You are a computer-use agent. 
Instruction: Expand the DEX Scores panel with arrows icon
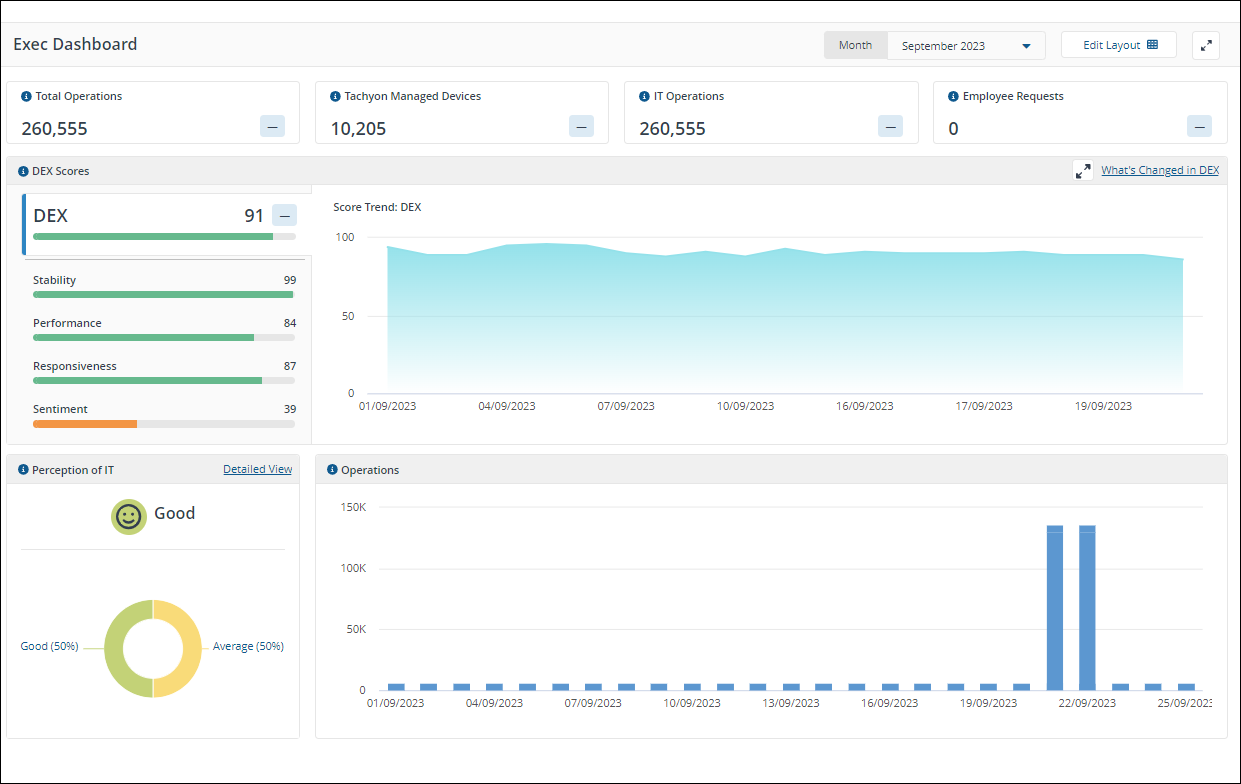click(1083, 171)
